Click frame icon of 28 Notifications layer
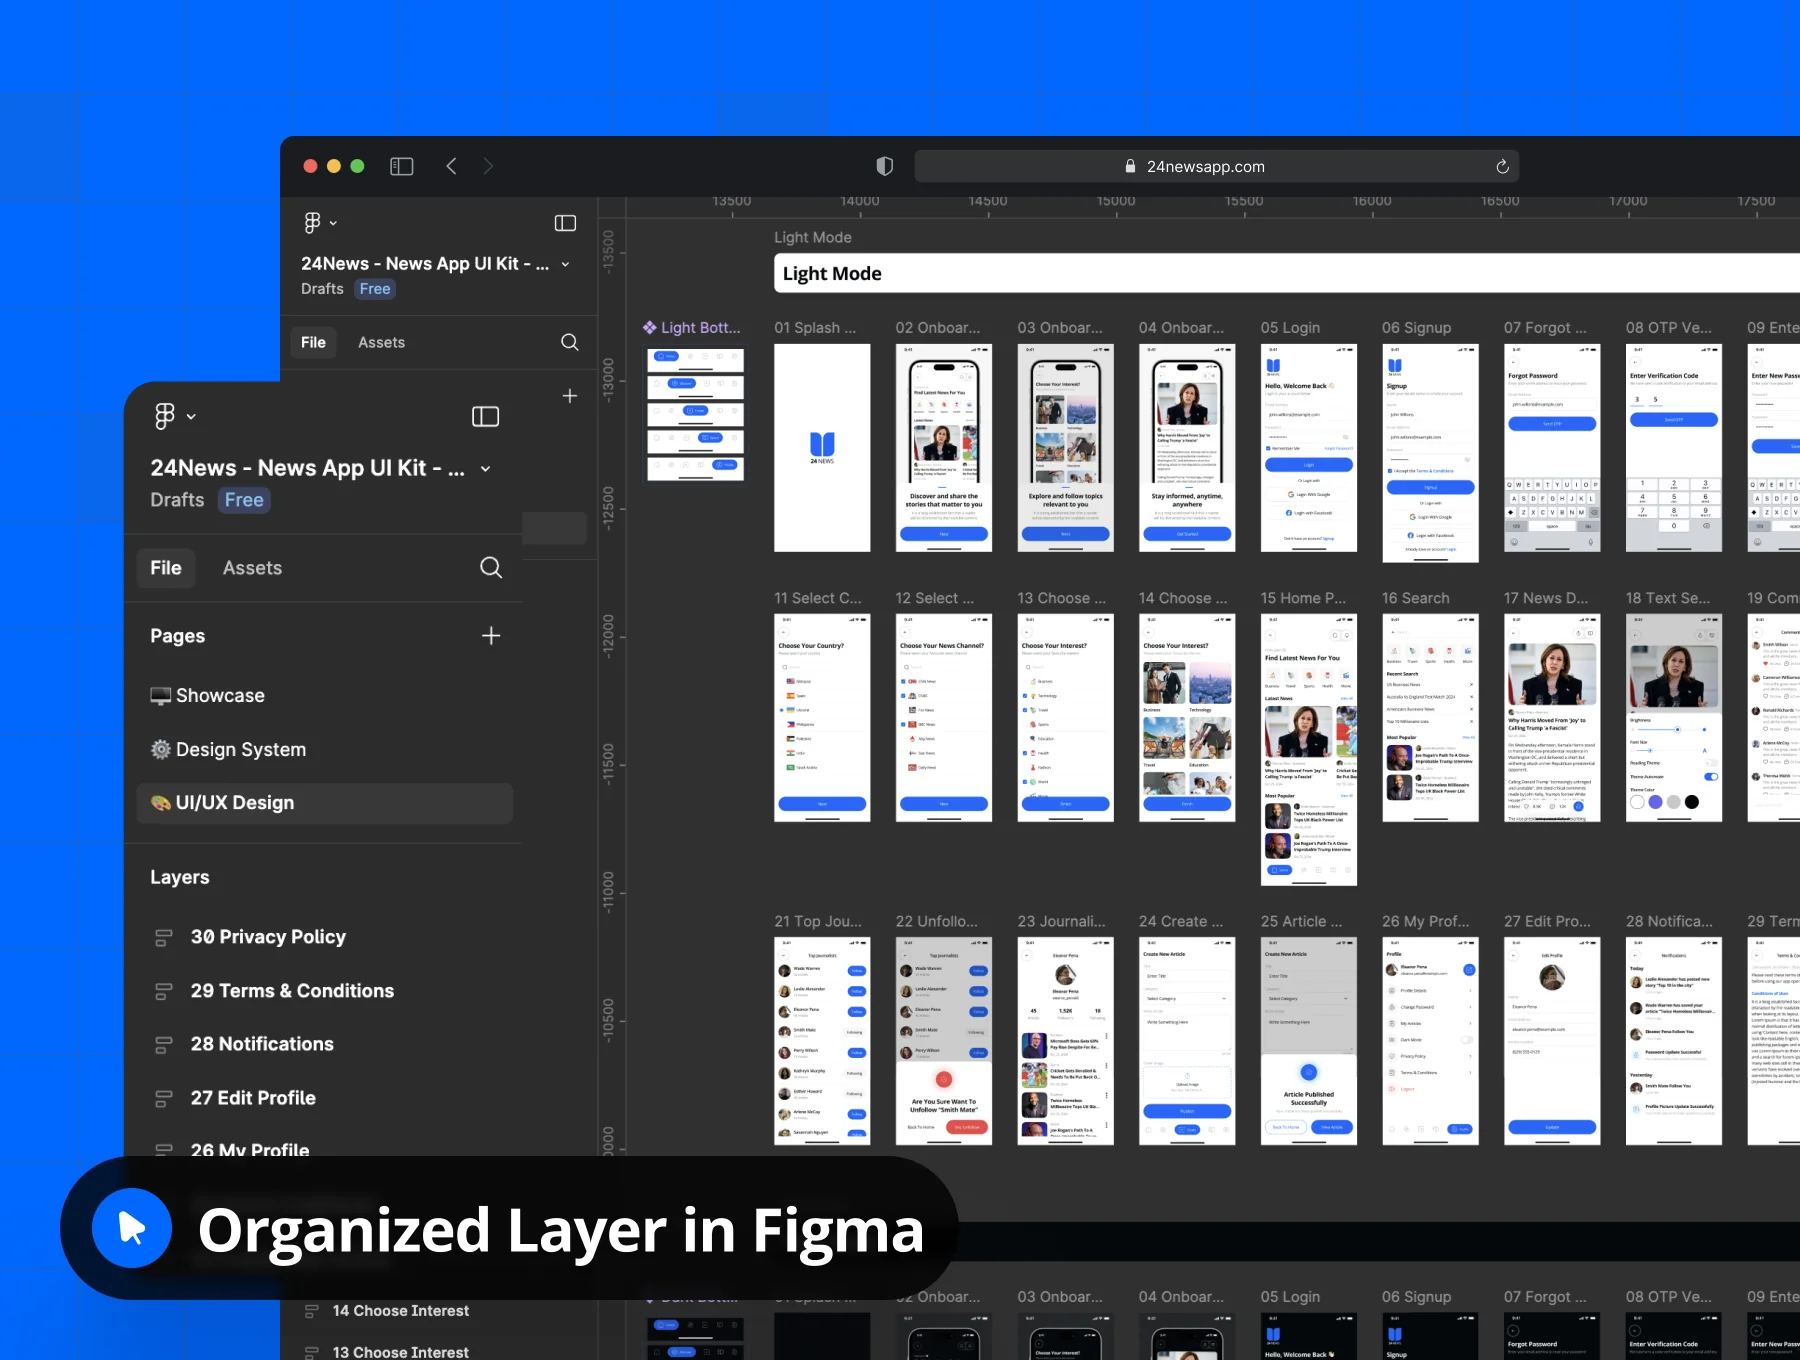Viewport: 1800px width, 1360px height. click(x=163, y=1045)
